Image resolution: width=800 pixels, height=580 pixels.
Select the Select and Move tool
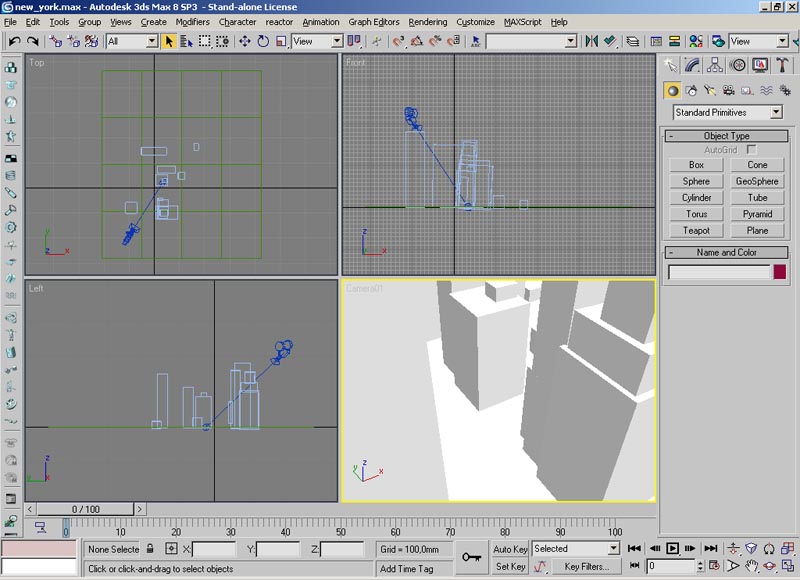pyautogui.click(x=245, y=41)
